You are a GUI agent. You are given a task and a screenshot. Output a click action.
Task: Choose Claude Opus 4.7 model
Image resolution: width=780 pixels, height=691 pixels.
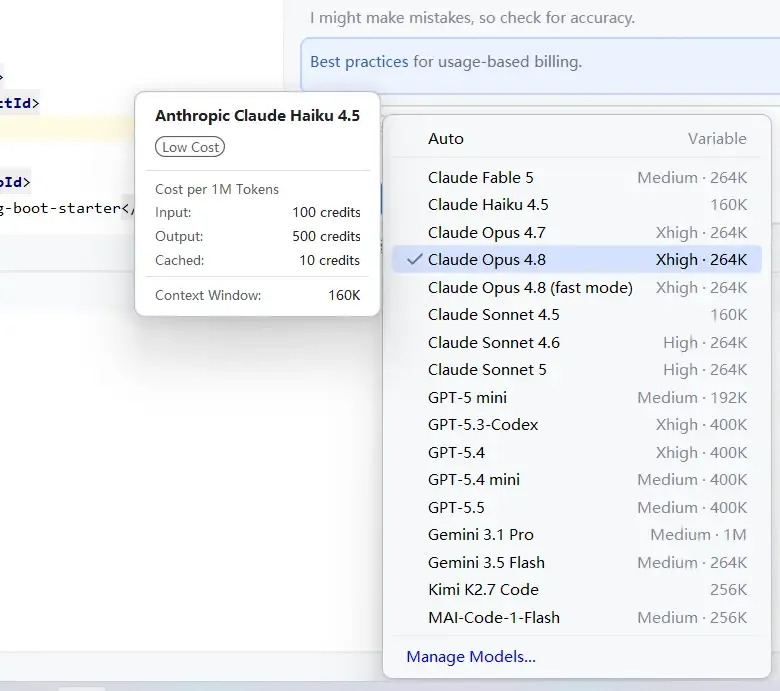click(577, 232)
